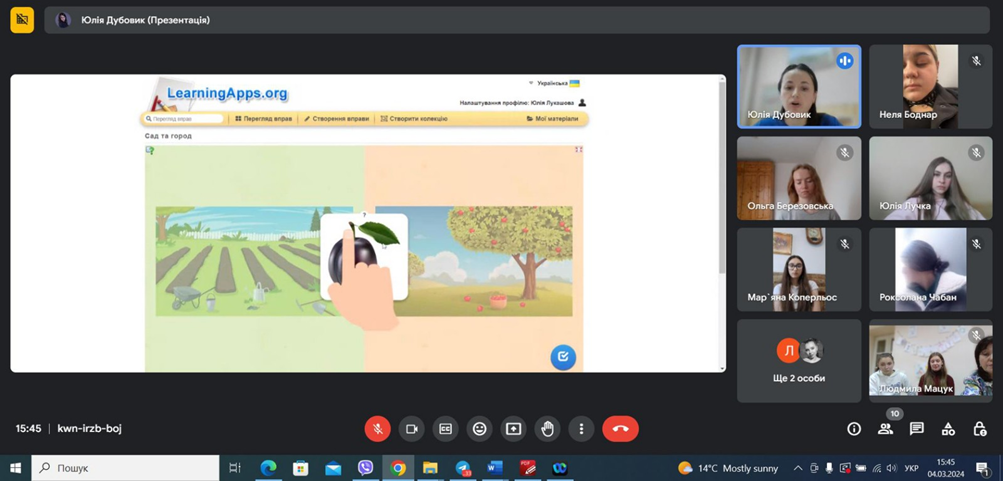
Task: Click the exercise search field
Action: click(184, 118)
